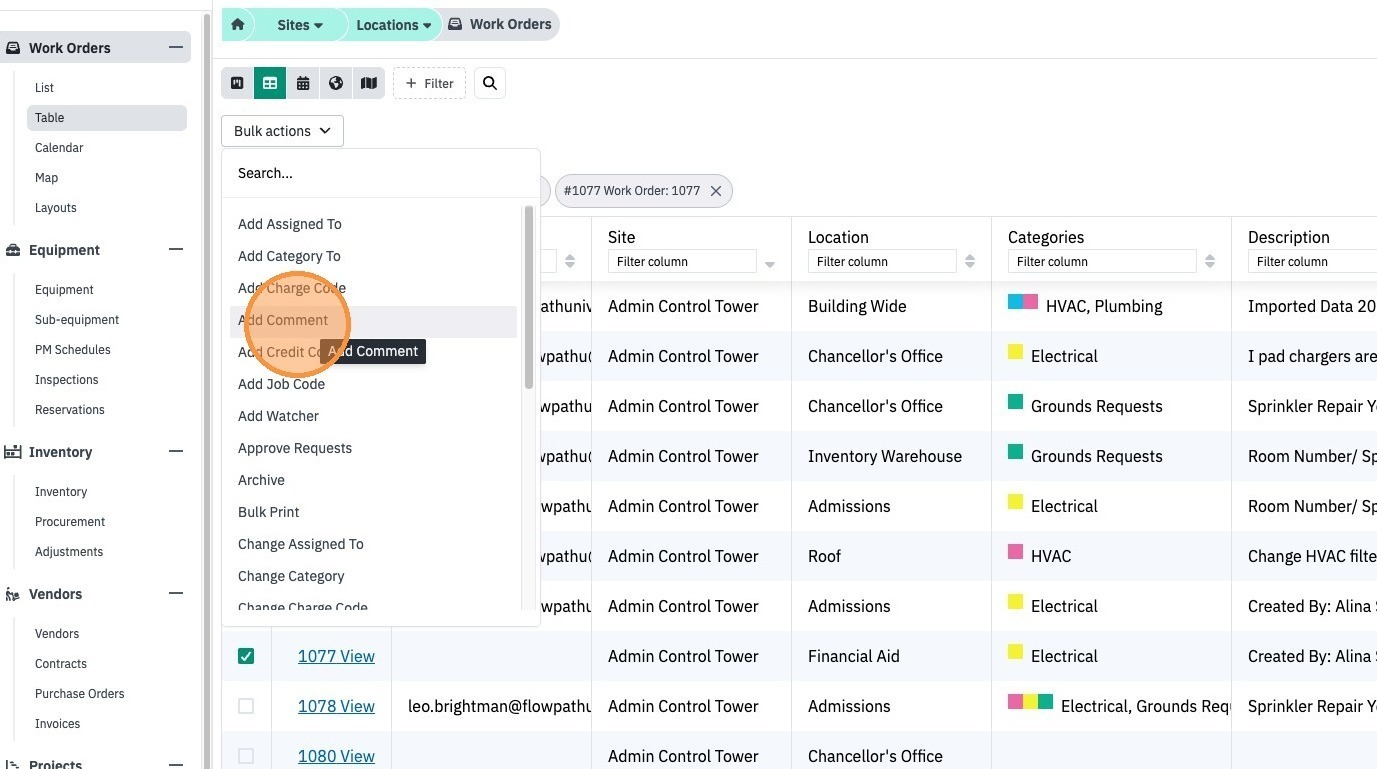Click the Add Filter button

tap(429, 83)
